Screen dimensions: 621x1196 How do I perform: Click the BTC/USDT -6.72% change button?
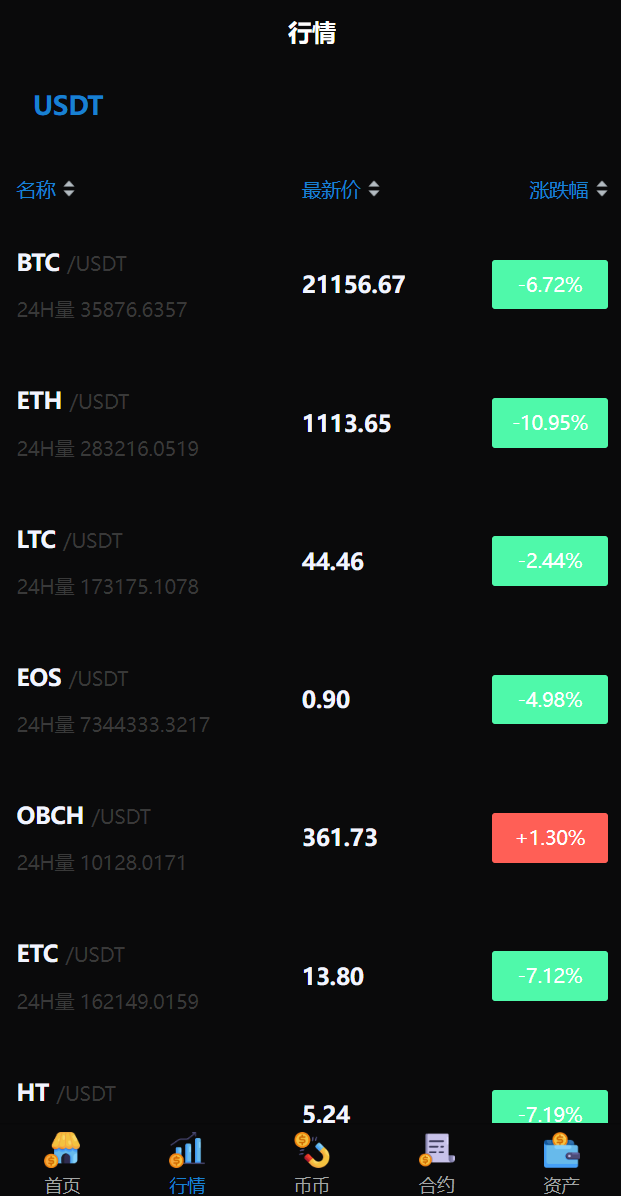(x=549, y=284)
